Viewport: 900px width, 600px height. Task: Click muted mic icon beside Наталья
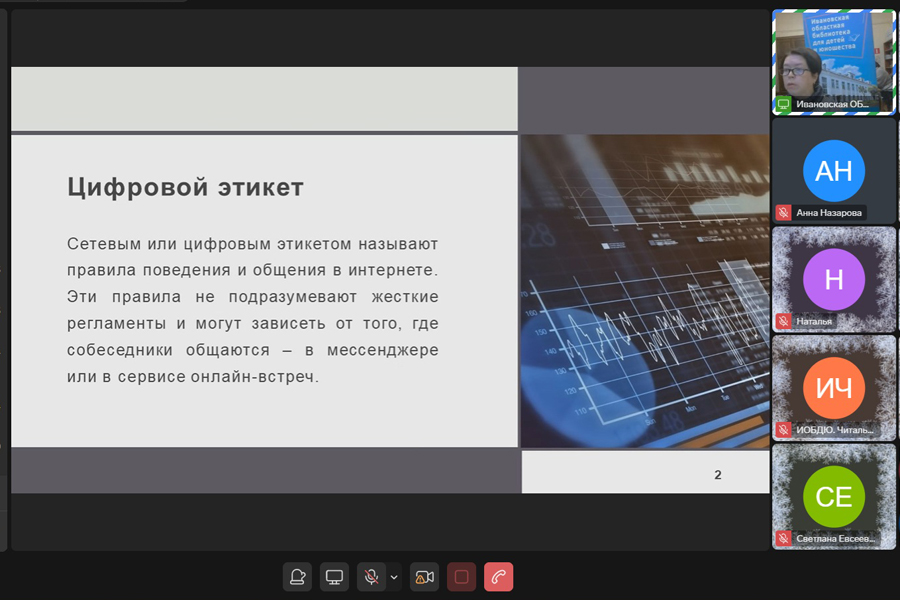(783, 321)
